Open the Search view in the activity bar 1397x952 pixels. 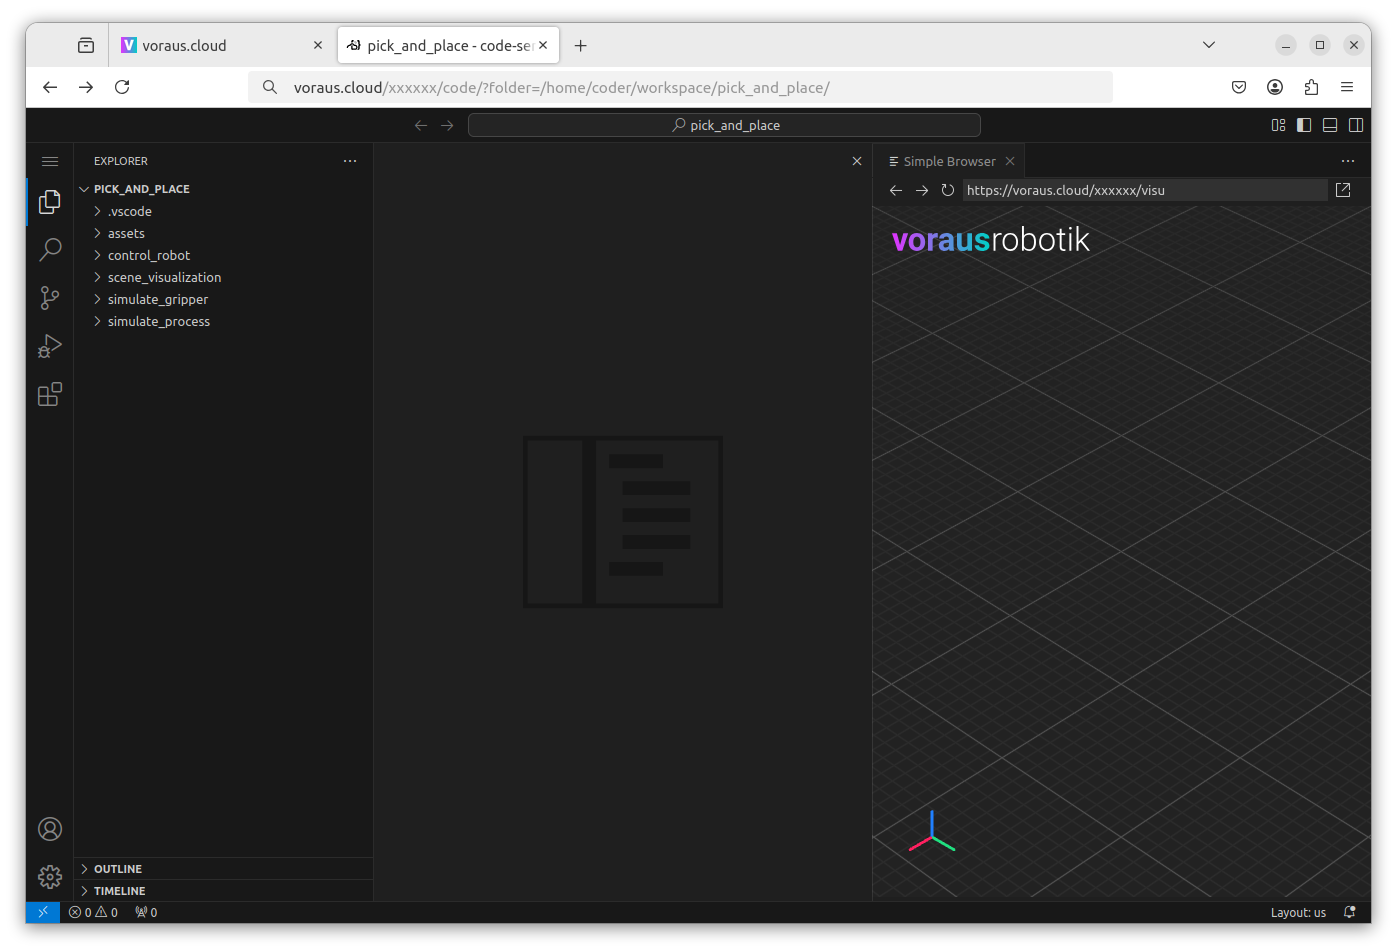point(50,250)
